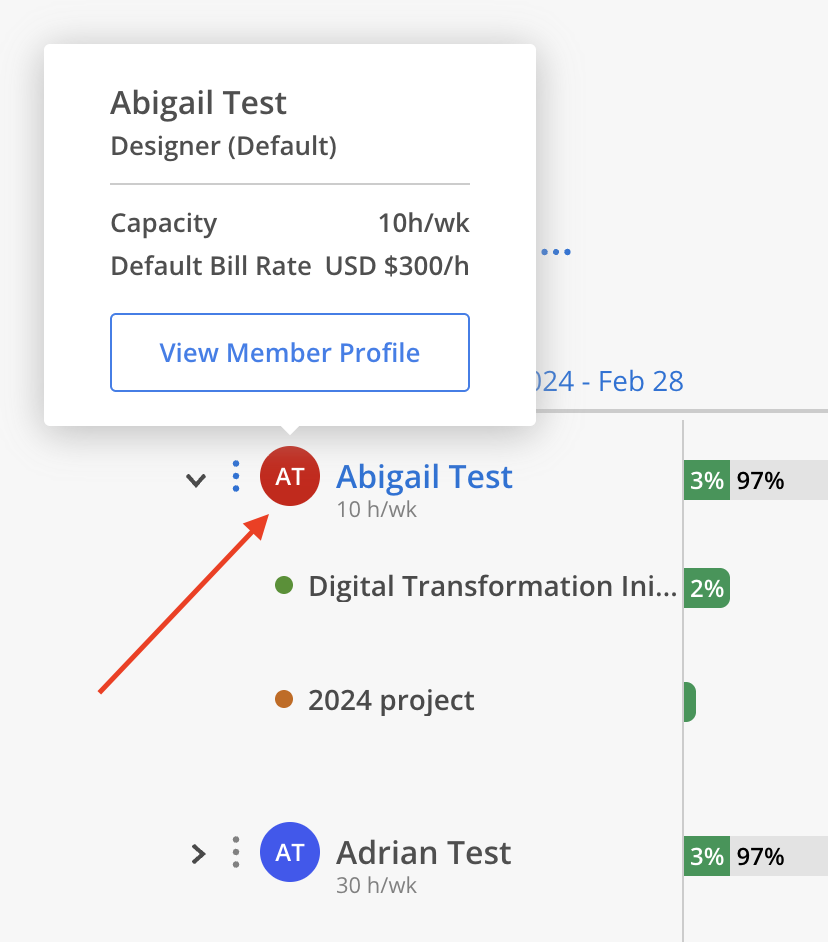Click the blue horizontal ellipsis icon

point(555,252)
